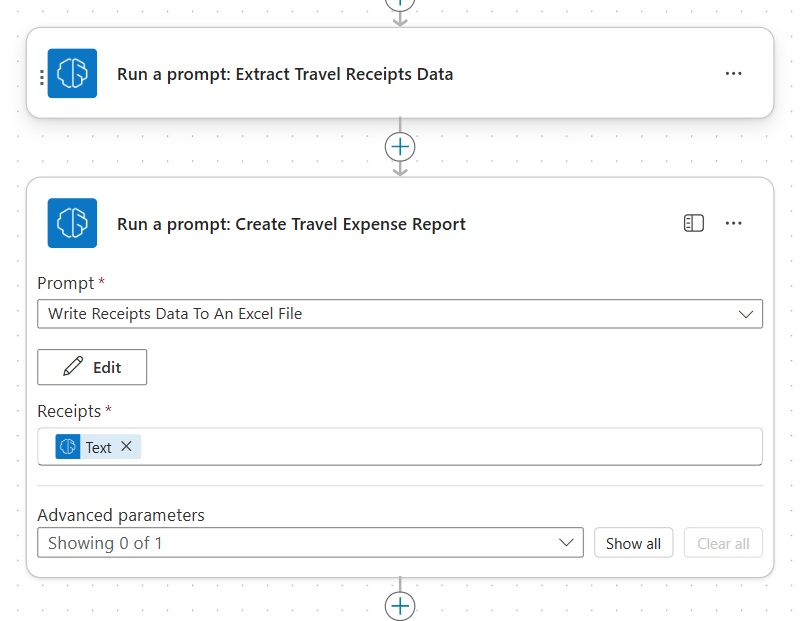
Task: Select the 'Run a prompt: Create Travel Expense Report' title
Action: pyautogui.click(x=291, y=224)
